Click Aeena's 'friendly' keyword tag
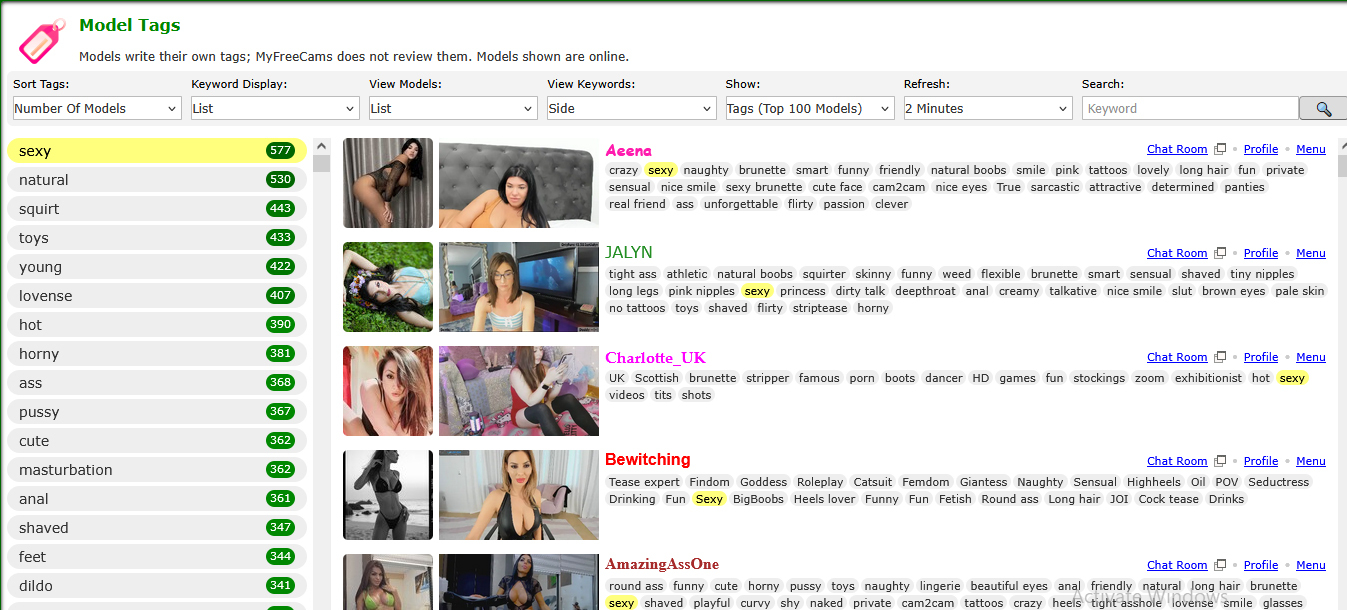 [x=900, y=170]
